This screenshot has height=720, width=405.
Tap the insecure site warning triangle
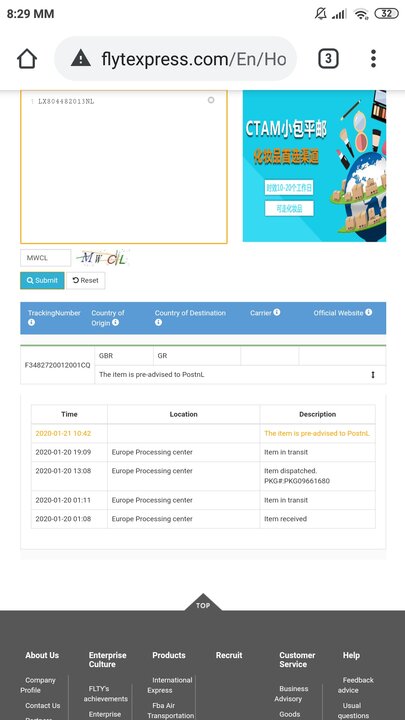81,59
